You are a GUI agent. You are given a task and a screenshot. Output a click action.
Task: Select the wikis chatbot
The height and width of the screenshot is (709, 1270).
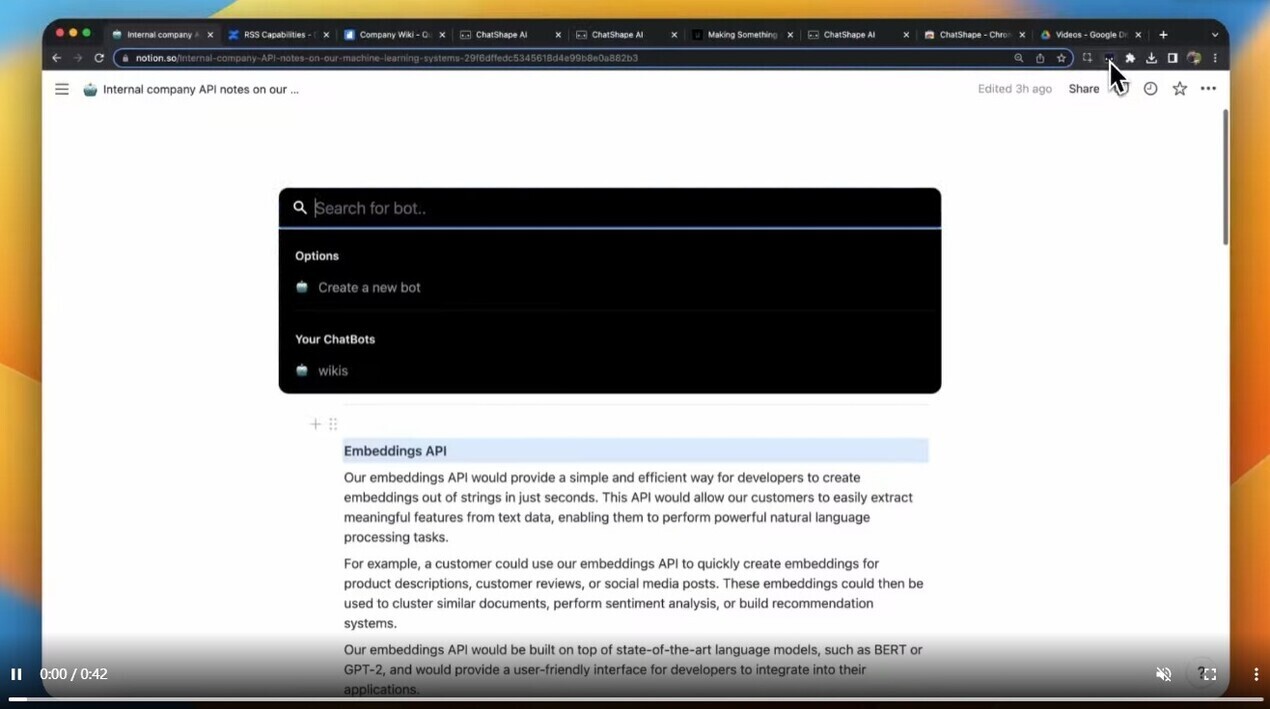333,371
